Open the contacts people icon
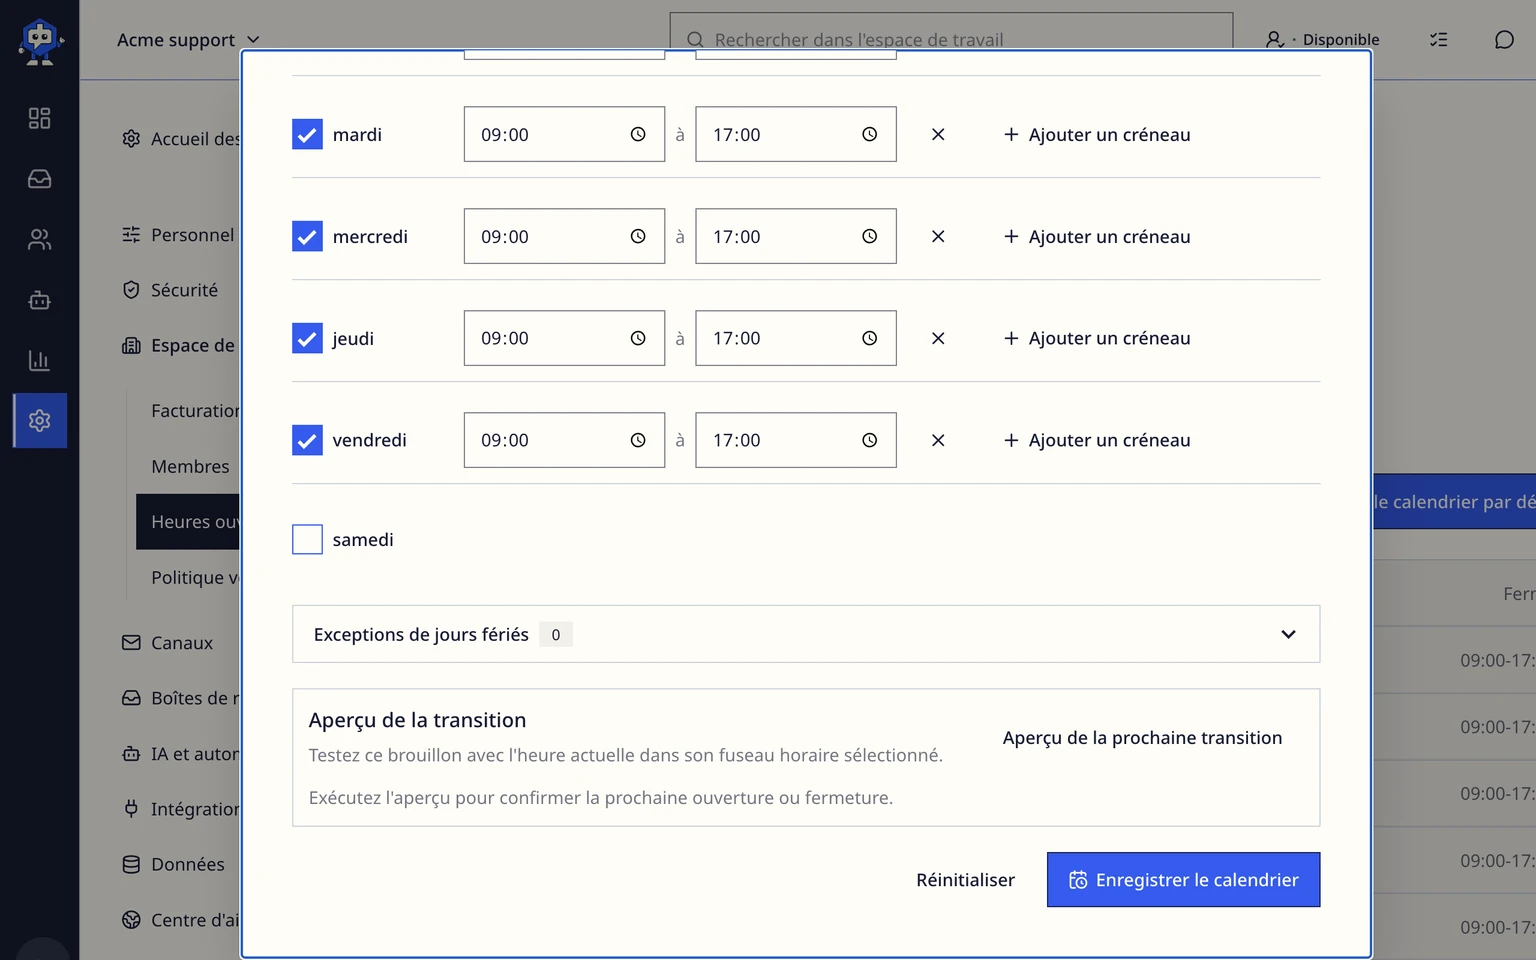This screenshot has height=960, width=1536. tap(39, 240)
